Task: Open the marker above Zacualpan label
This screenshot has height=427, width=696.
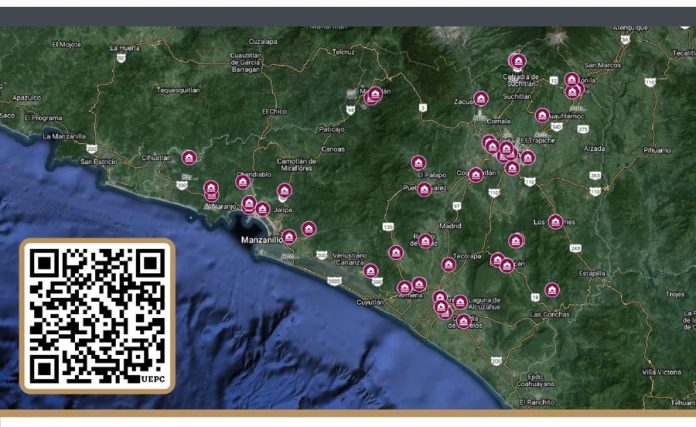Action: click(481, 98)
